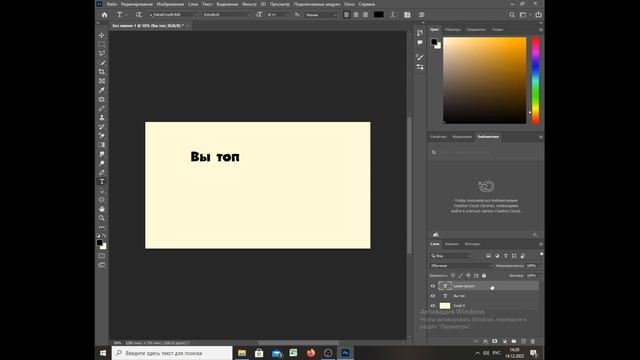Switch to the Каналы tab

pos(452,244)
